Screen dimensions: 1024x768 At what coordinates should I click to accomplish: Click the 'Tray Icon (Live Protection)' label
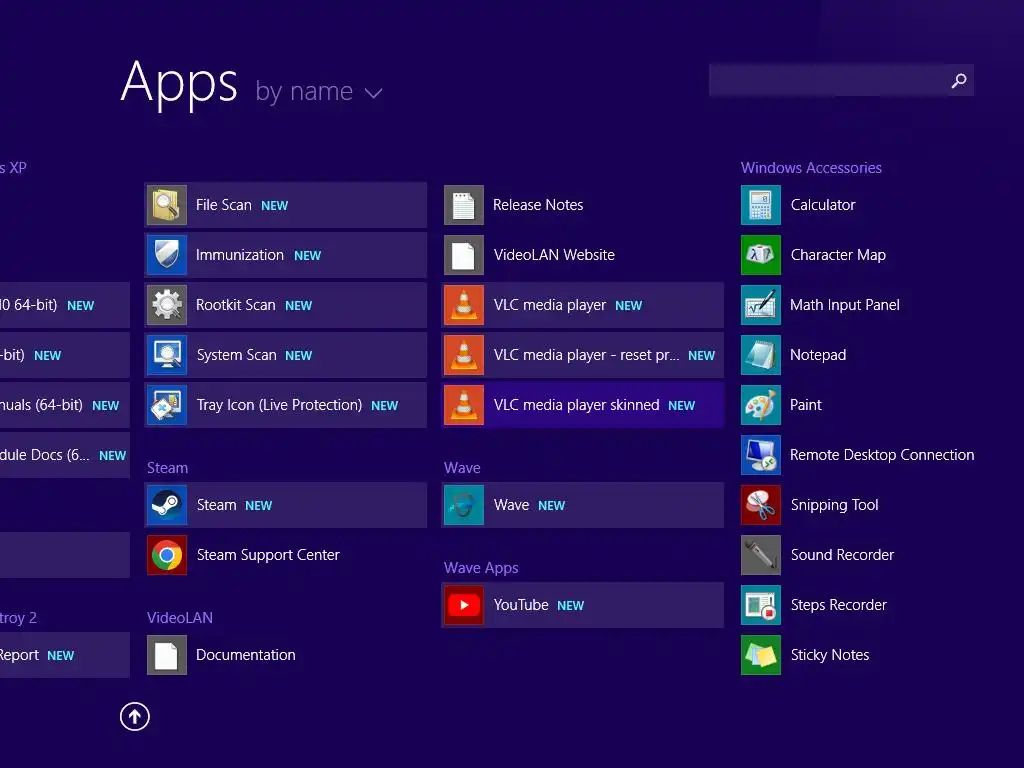pyautogui.click(x=279, y=405)
